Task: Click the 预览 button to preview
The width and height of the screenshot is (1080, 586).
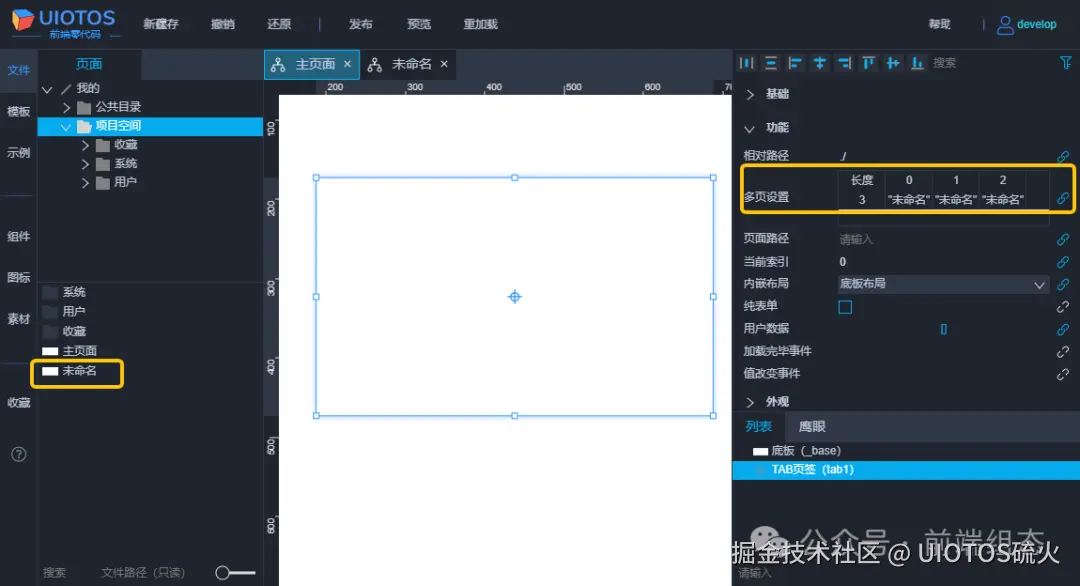Action: click(x=418, y=24)
